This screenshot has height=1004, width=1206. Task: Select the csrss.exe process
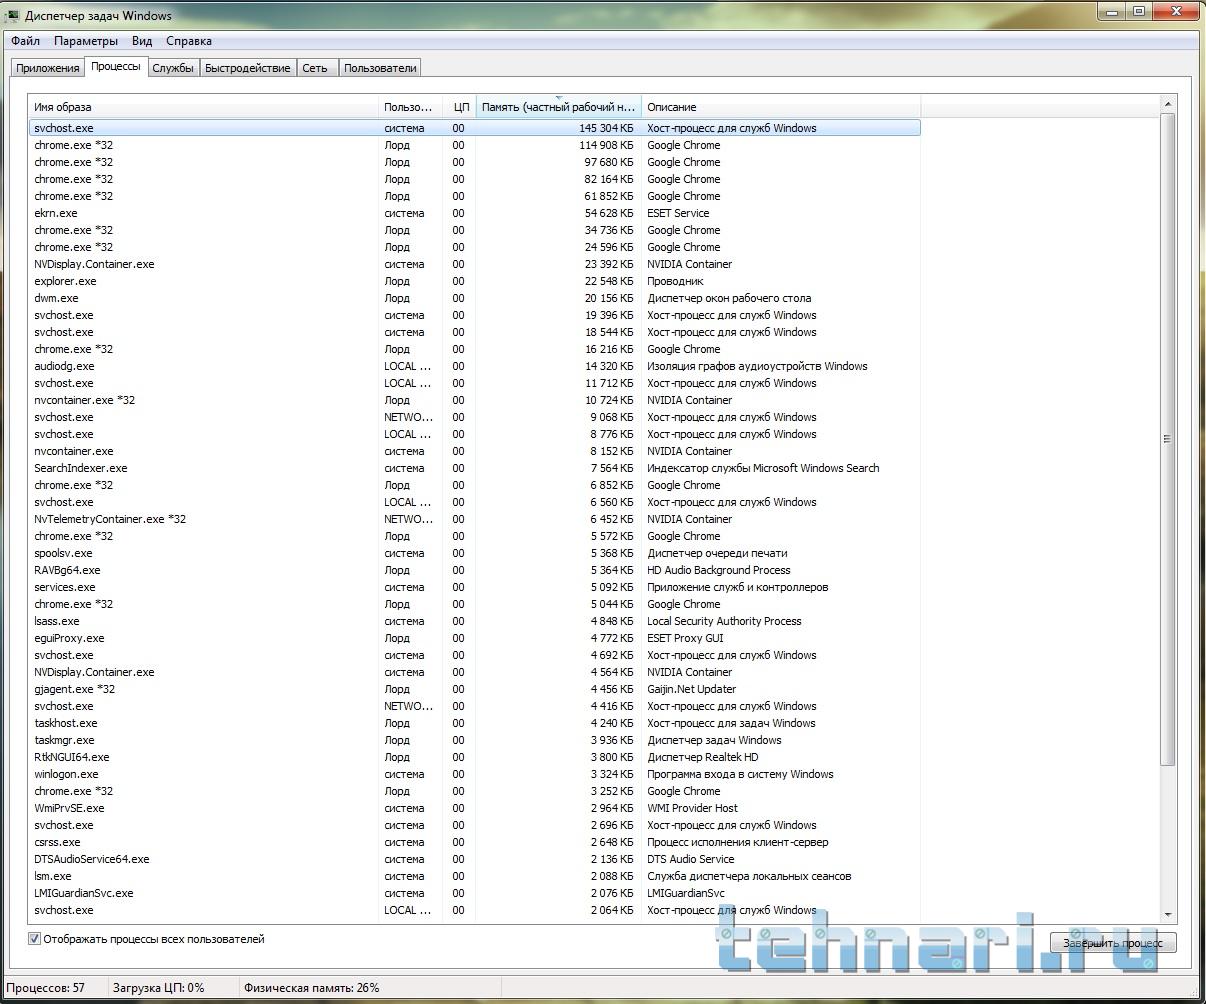(475, 842)
